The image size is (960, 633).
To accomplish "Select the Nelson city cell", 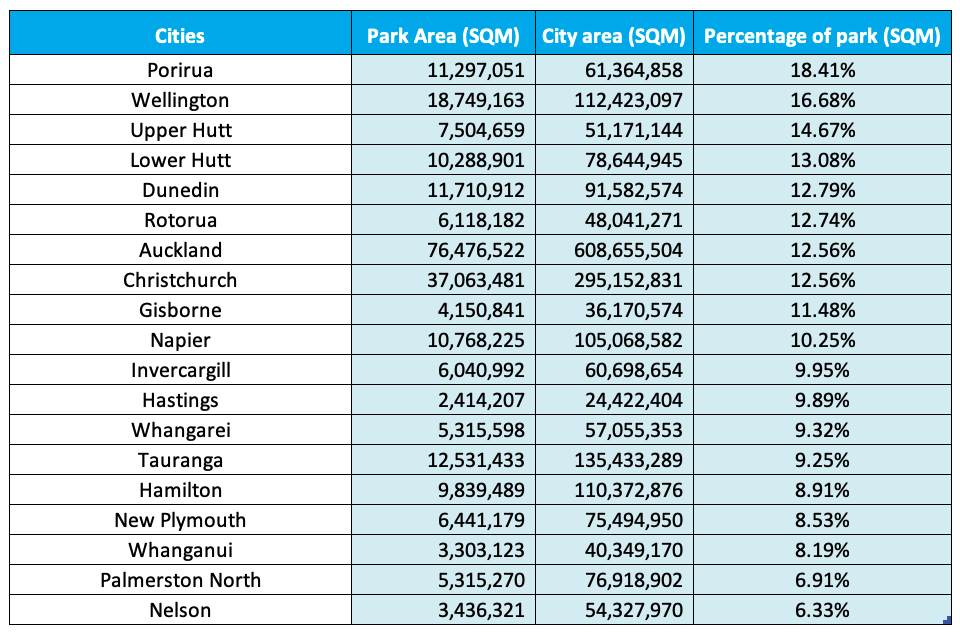I will tap(180, 610).
